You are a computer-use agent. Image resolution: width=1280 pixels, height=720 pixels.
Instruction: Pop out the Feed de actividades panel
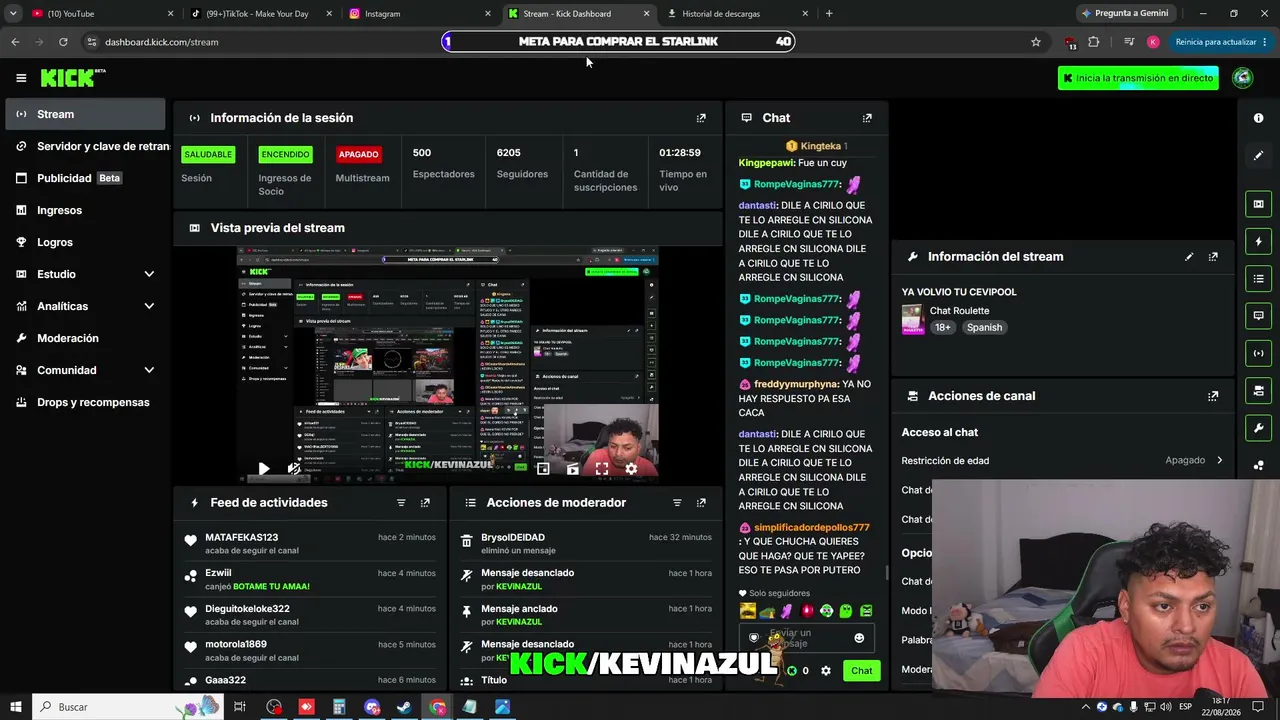tap(425, 503)
